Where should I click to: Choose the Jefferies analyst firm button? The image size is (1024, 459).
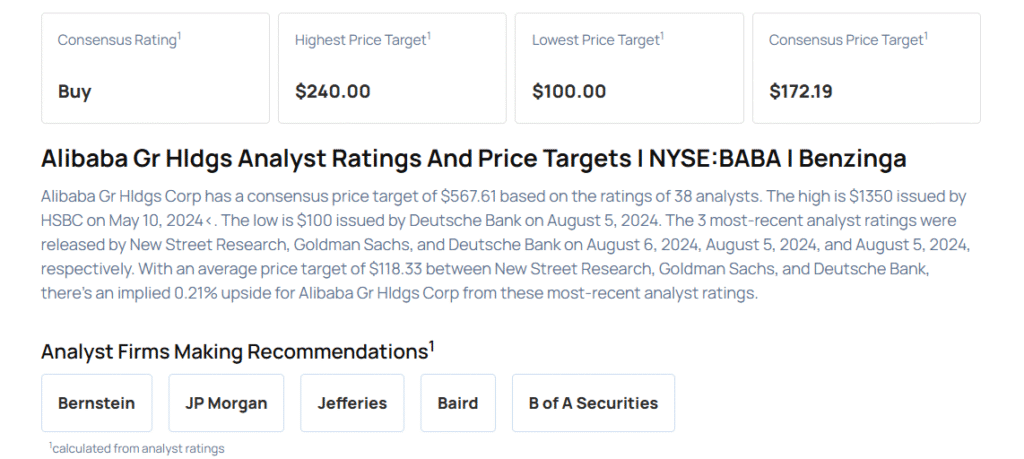[352, 403]
